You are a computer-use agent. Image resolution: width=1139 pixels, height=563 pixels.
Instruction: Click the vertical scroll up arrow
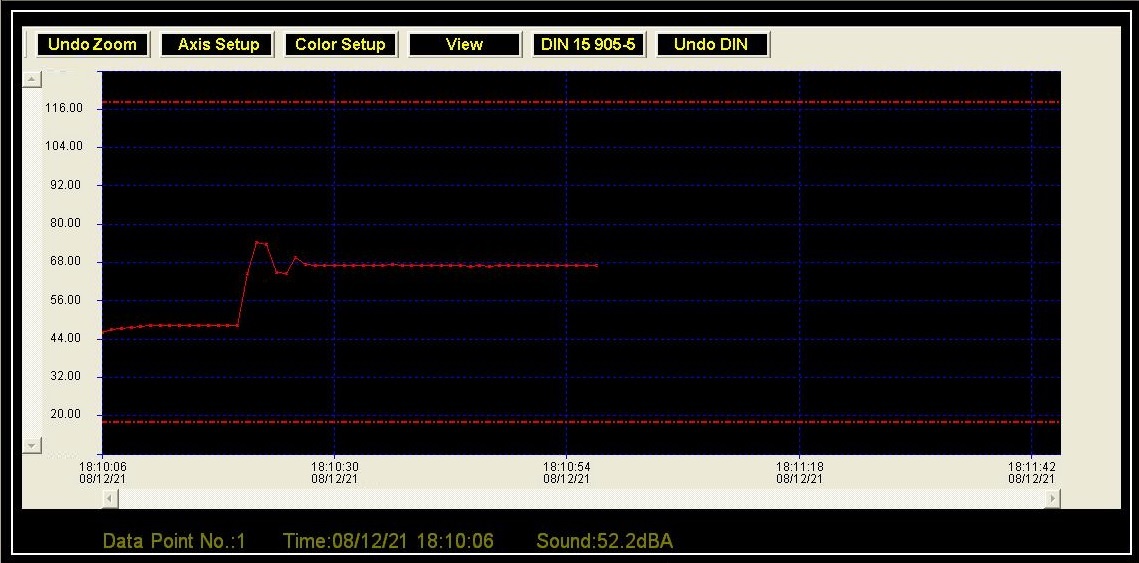point(32,80)
